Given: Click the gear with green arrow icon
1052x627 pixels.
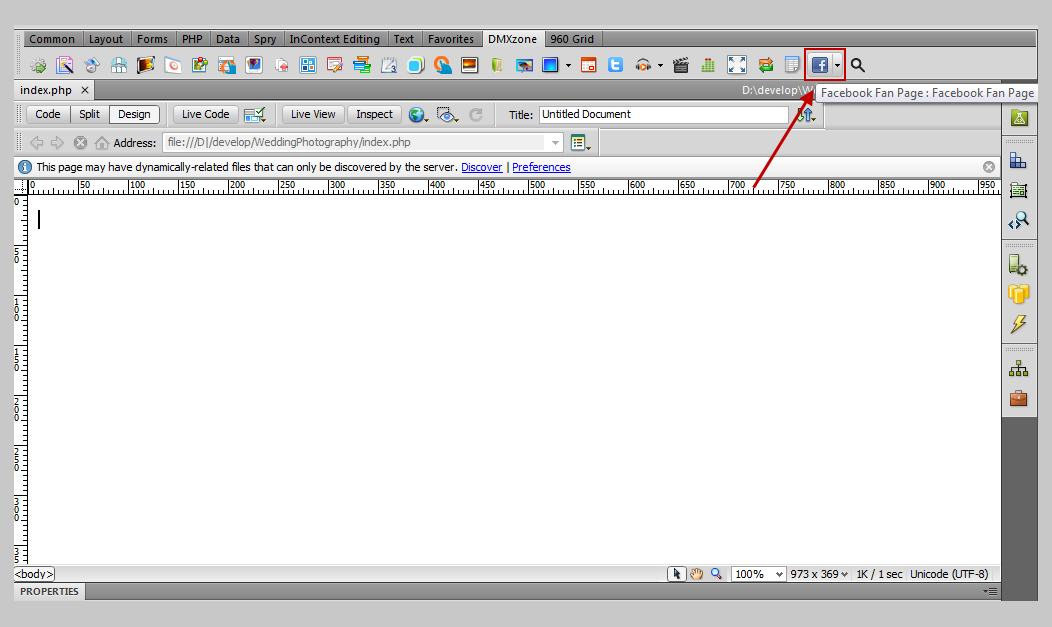Looking at the screenshot, I should click(38, 65).
